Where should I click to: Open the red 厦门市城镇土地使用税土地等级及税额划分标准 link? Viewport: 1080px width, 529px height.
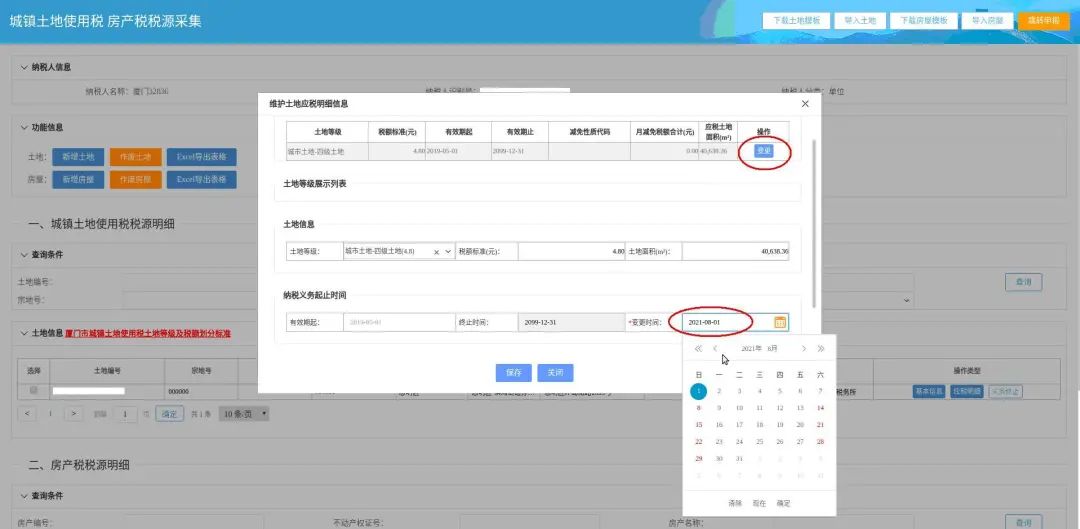coord(148,333)
